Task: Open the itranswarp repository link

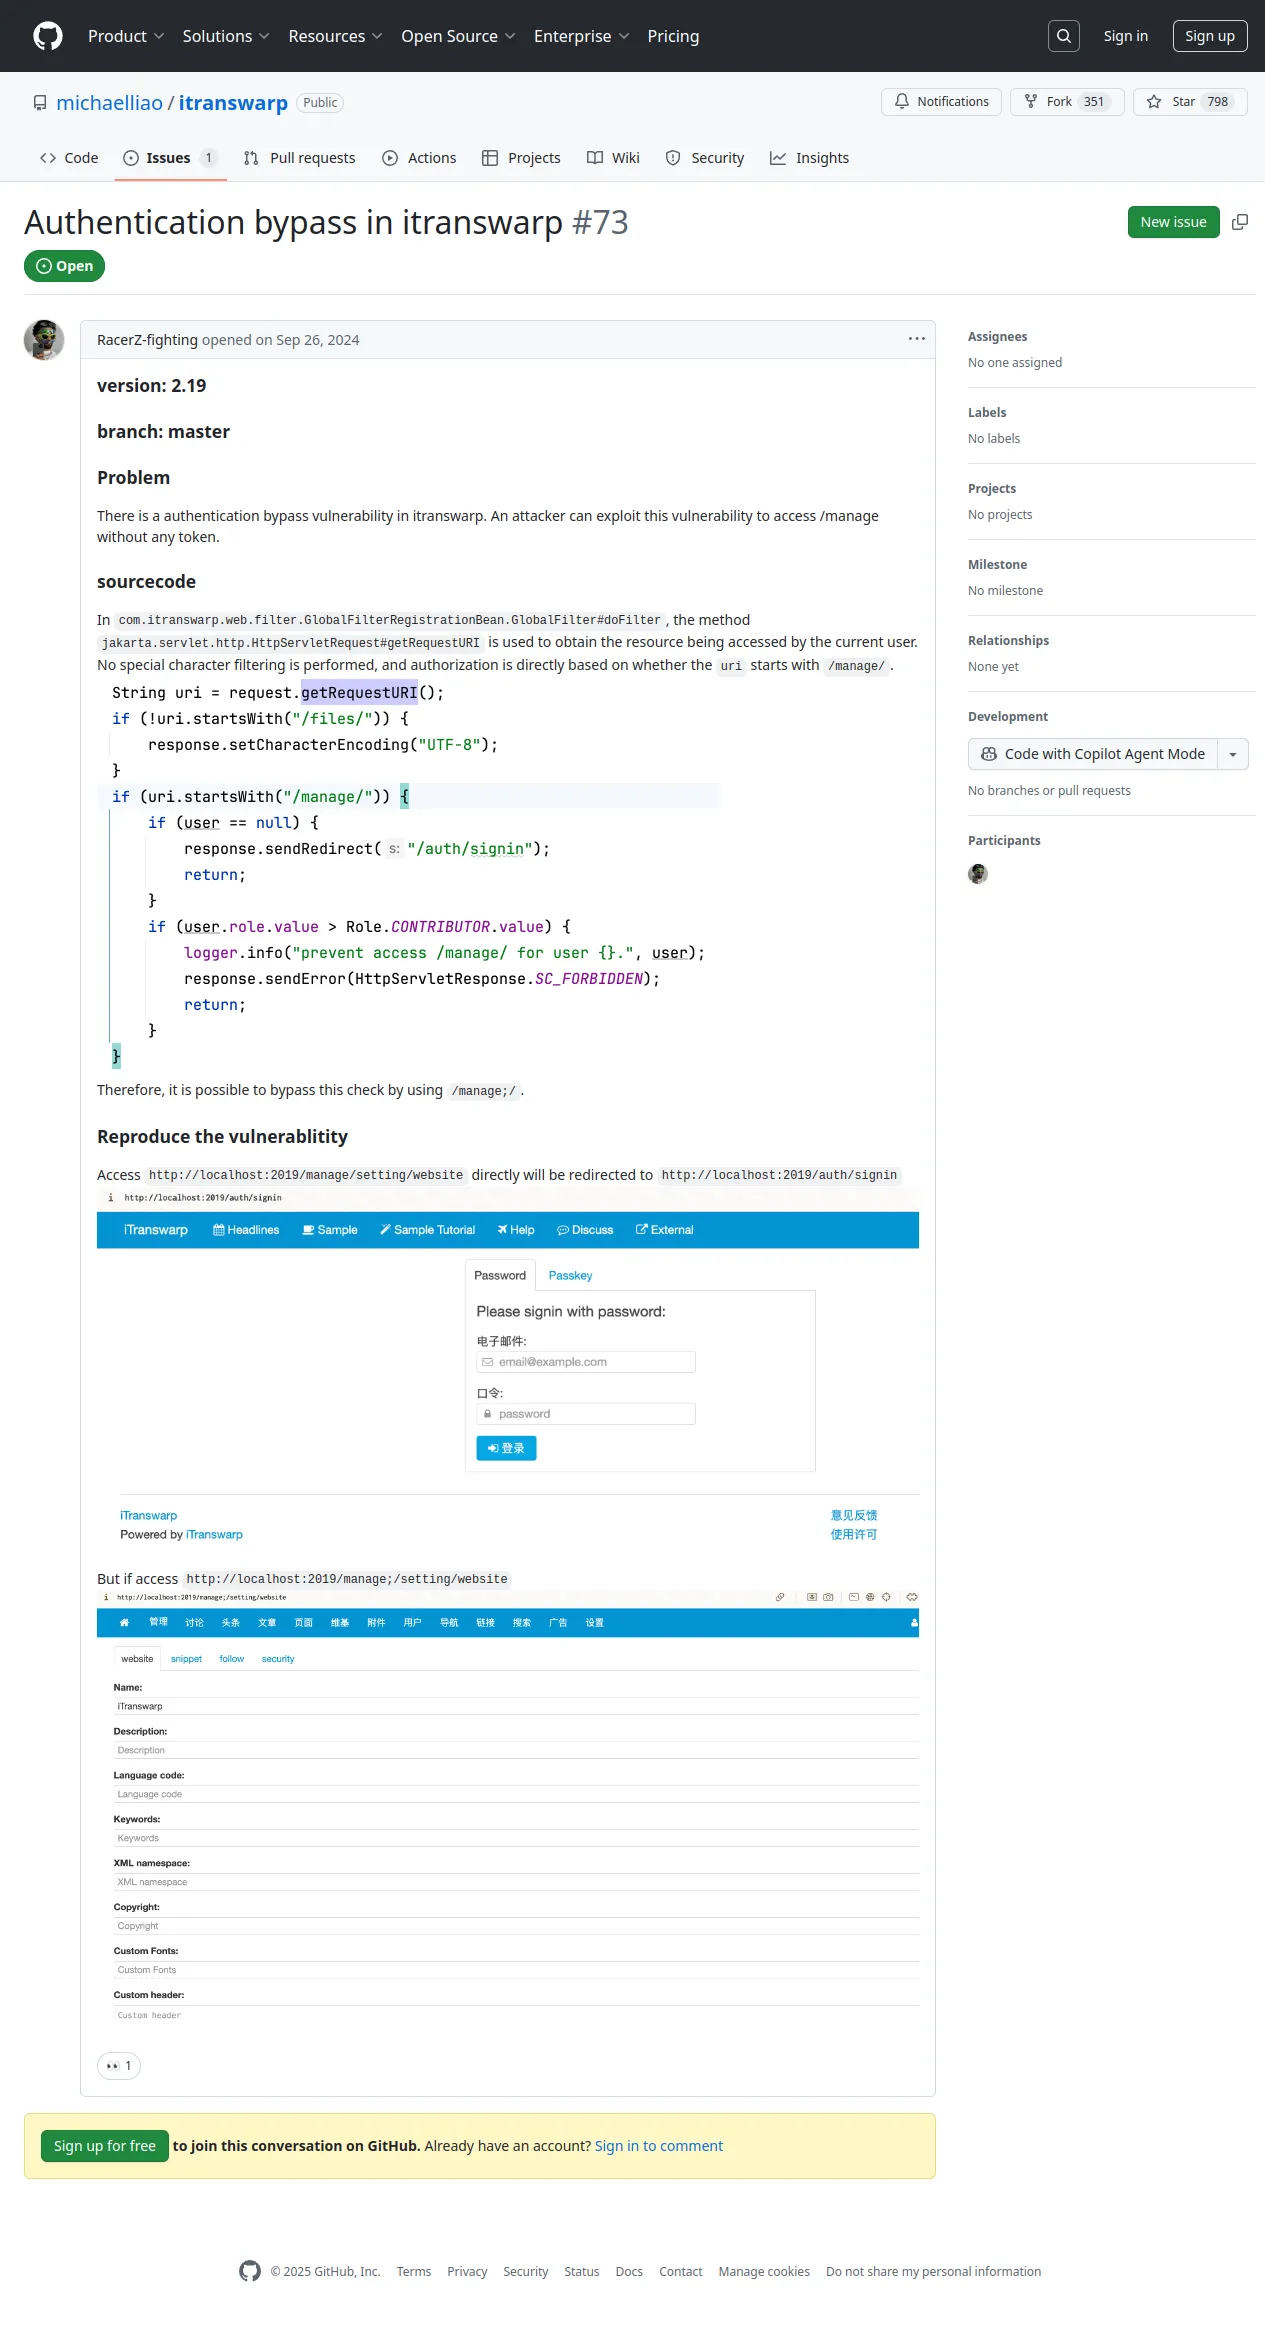Action: [x=233, y=103]
